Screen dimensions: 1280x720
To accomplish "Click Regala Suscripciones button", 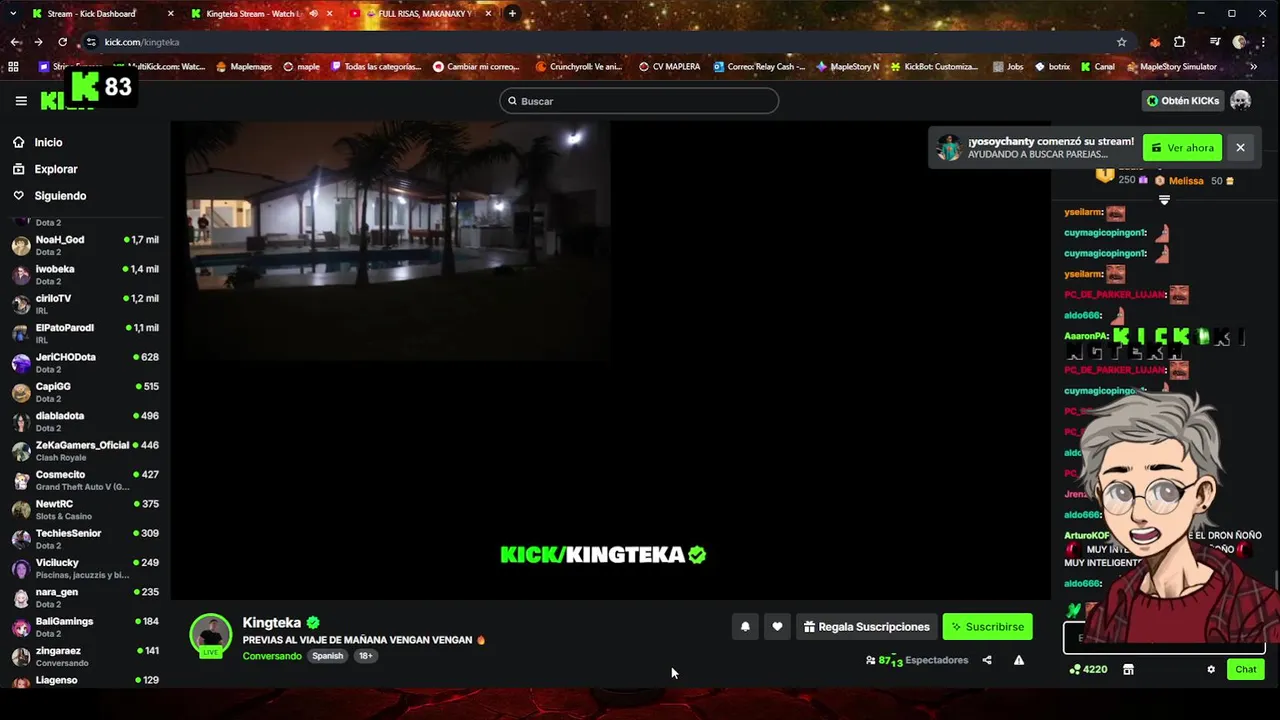I will [x=867, y=627].
